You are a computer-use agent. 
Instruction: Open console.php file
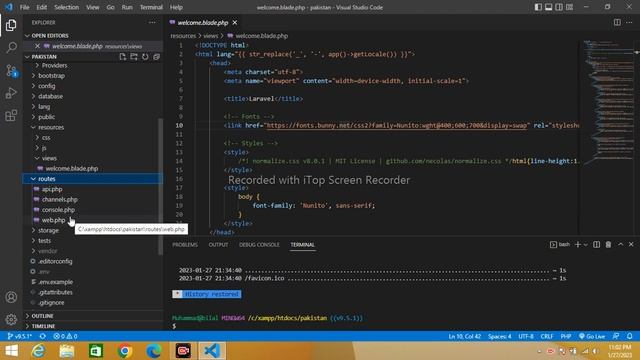pyautogui.click(x=58, y=210)
